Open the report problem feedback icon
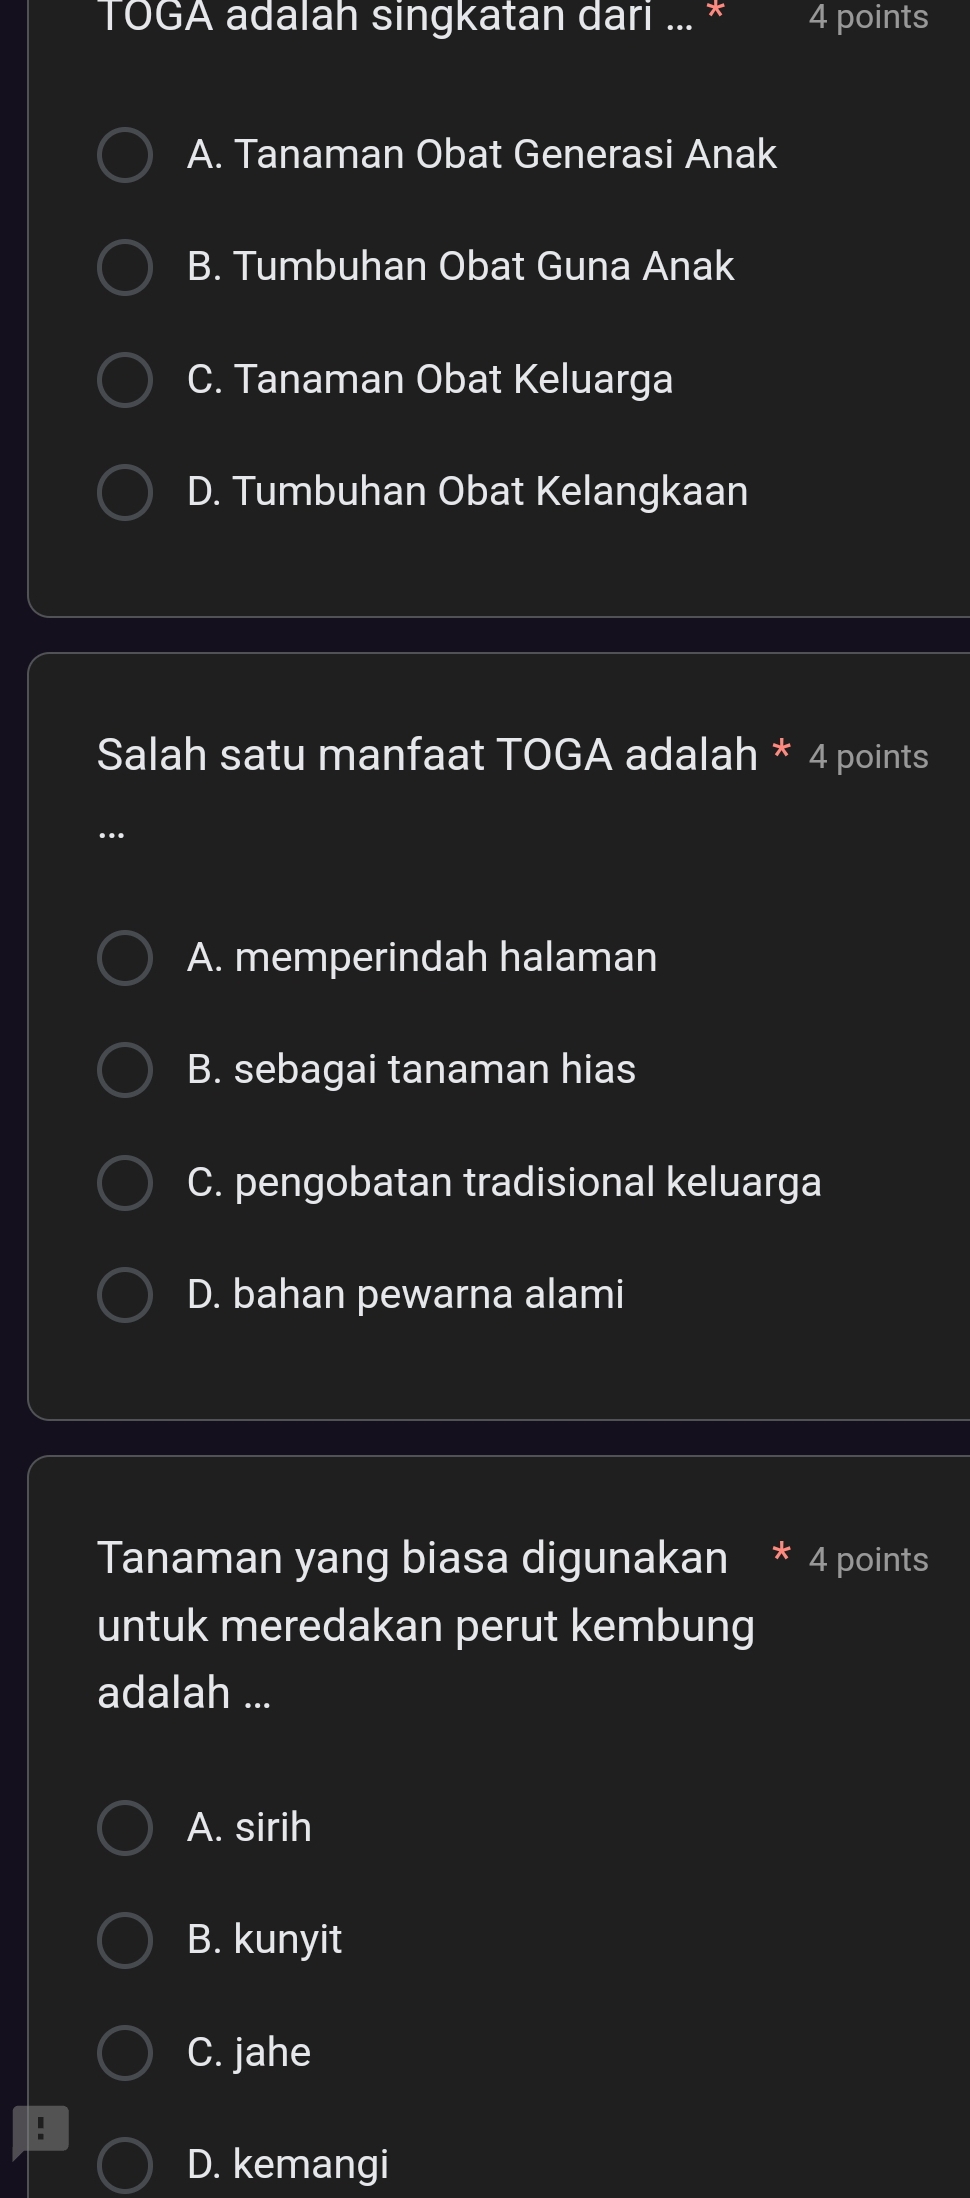Viewport: 970px width, 2198px height. click(40, 2129)
